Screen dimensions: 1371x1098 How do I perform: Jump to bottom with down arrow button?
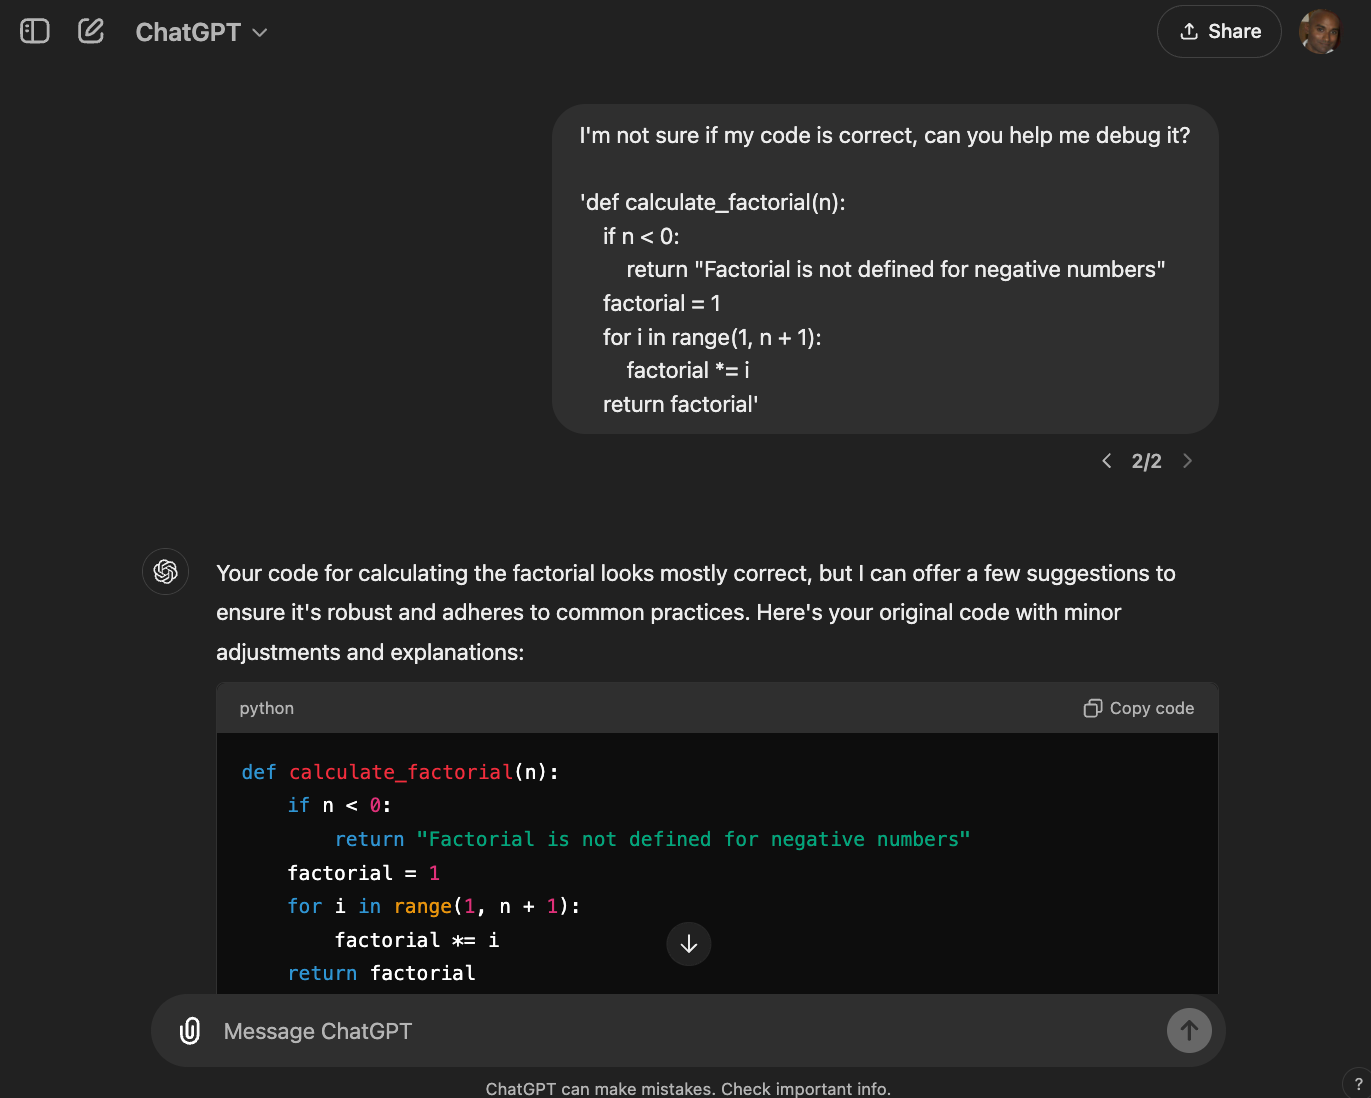[x=689, y=944]
